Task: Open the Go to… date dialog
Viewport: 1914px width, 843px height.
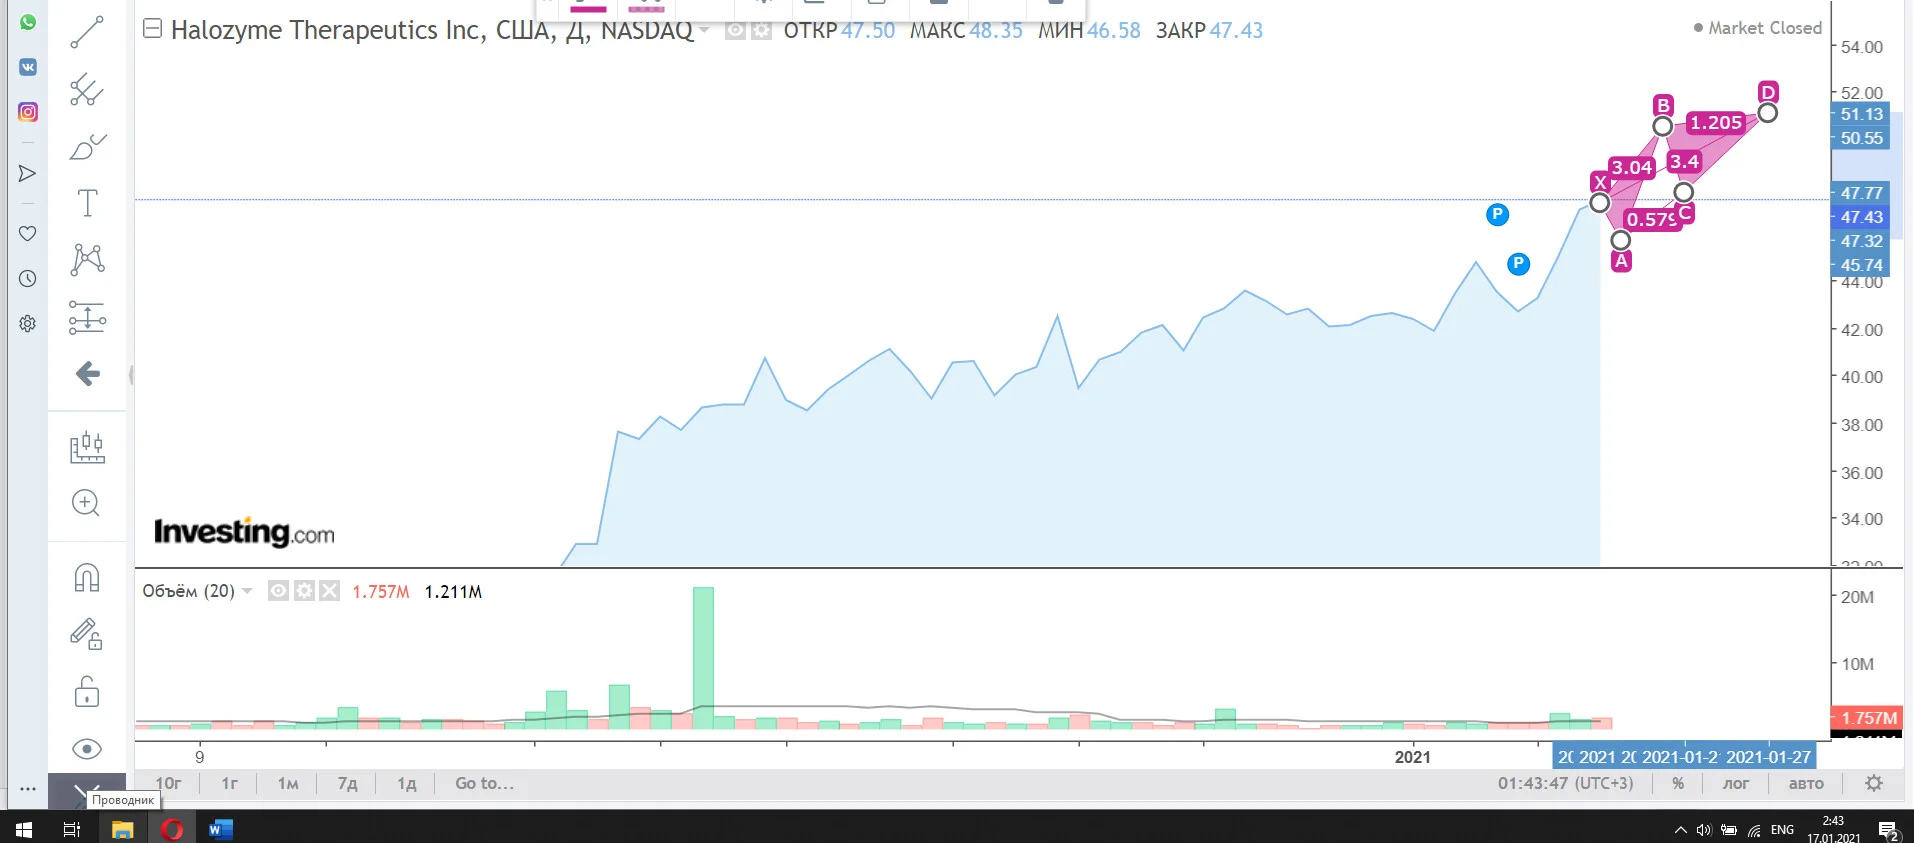Action: tap(485, 783)
